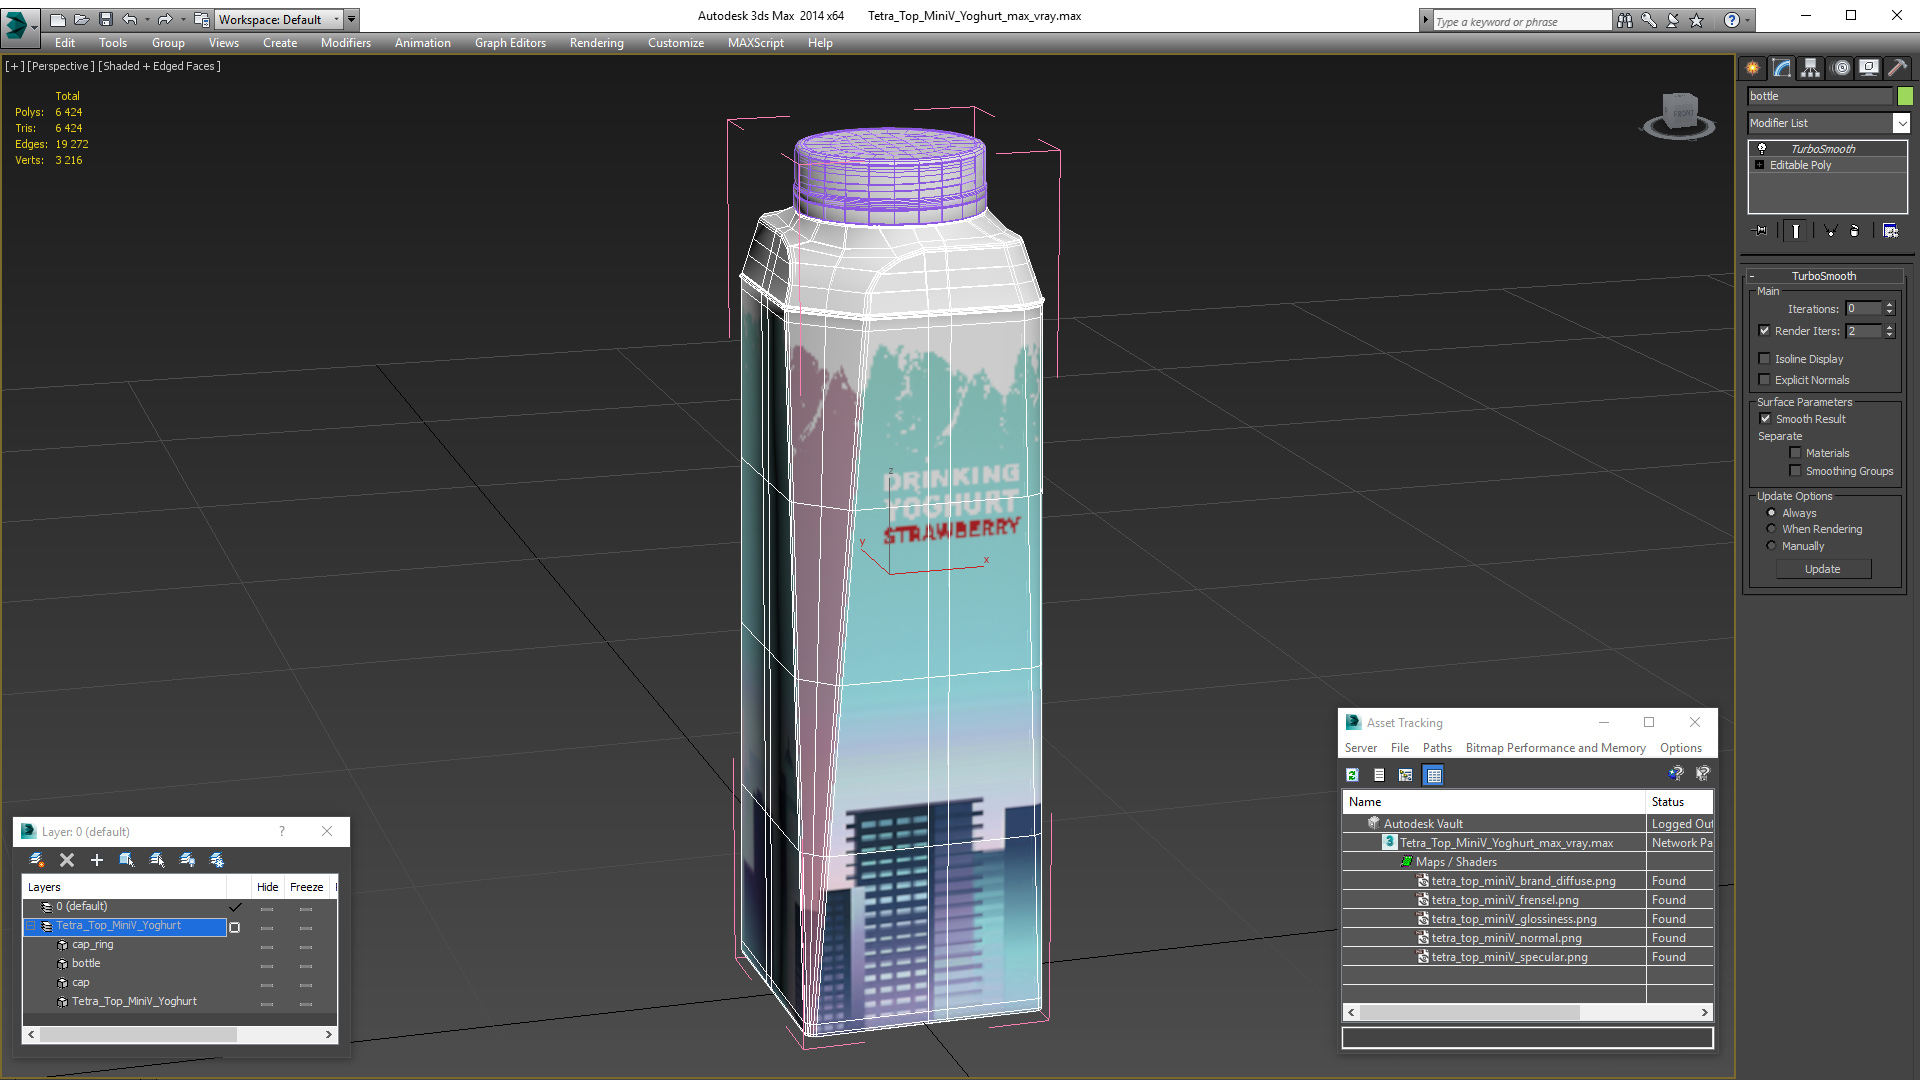Click the ViewCube in viewport
This screenshot has height=1080, width=1920.
pos(1679,115)
